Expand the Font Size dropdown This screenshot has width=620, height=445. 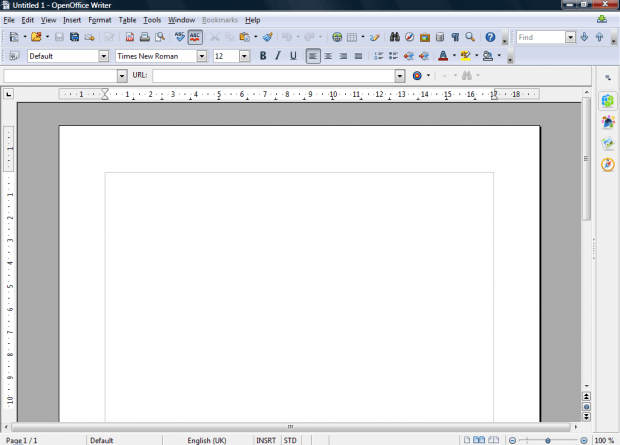(x=245, y=56)
